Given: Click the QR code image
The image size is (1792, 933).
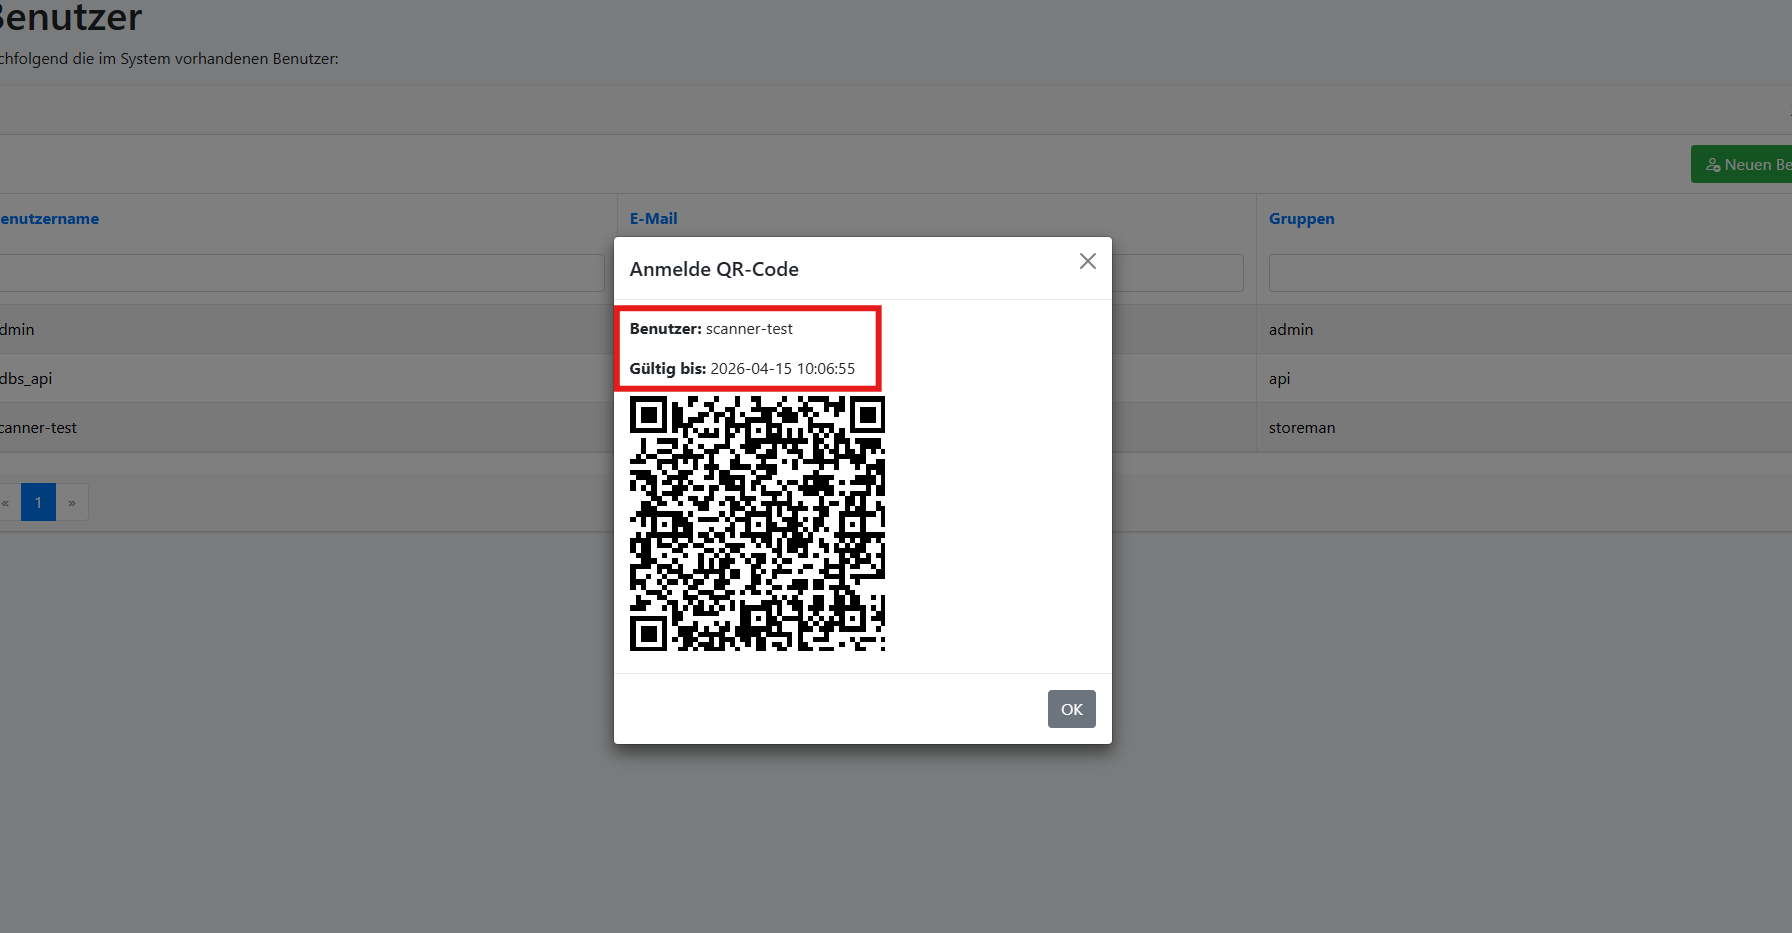Looking at the screenshot, I should click(757, 523).
